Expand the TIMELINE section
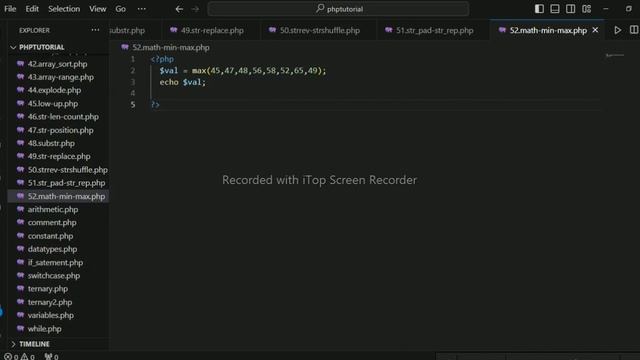The height and width of the screenshot is (360, 640). point(30,344)
